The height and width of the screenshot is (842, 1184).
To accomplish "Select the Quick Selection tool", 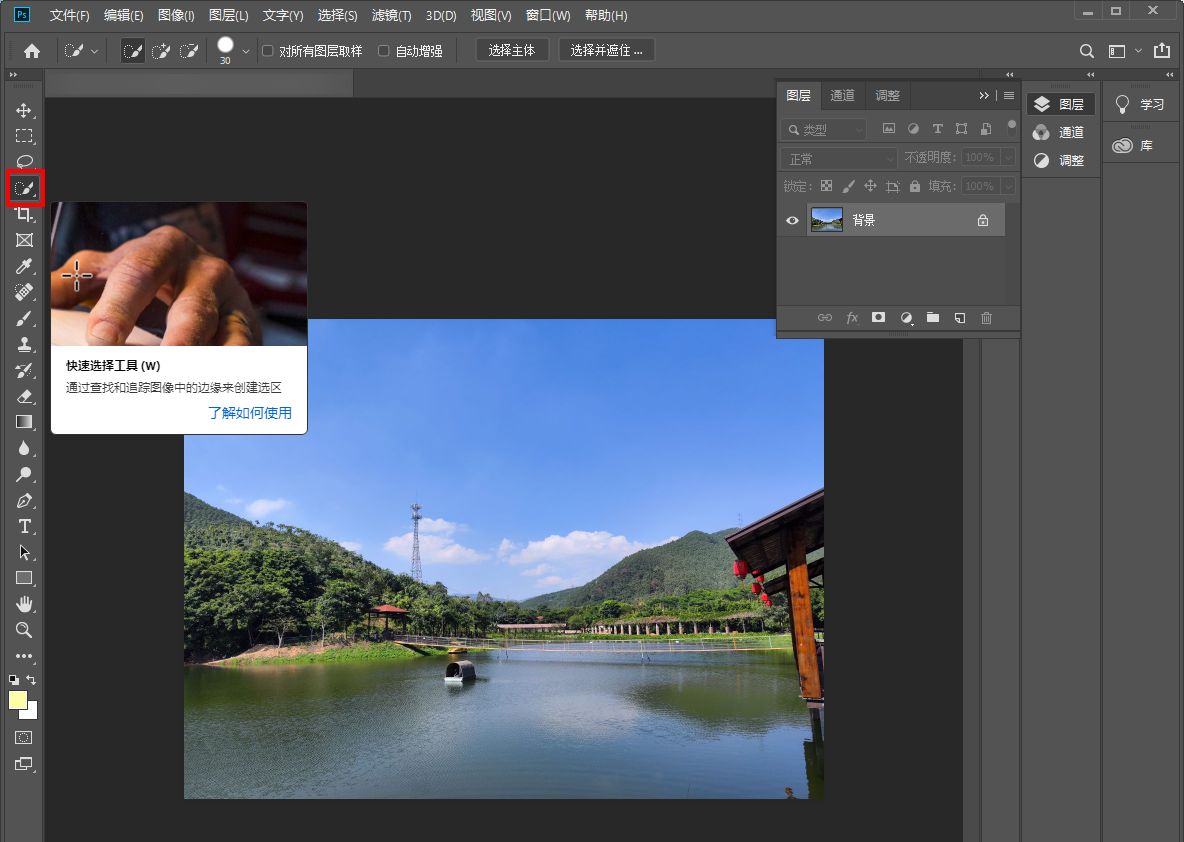I will coord(24,188).
